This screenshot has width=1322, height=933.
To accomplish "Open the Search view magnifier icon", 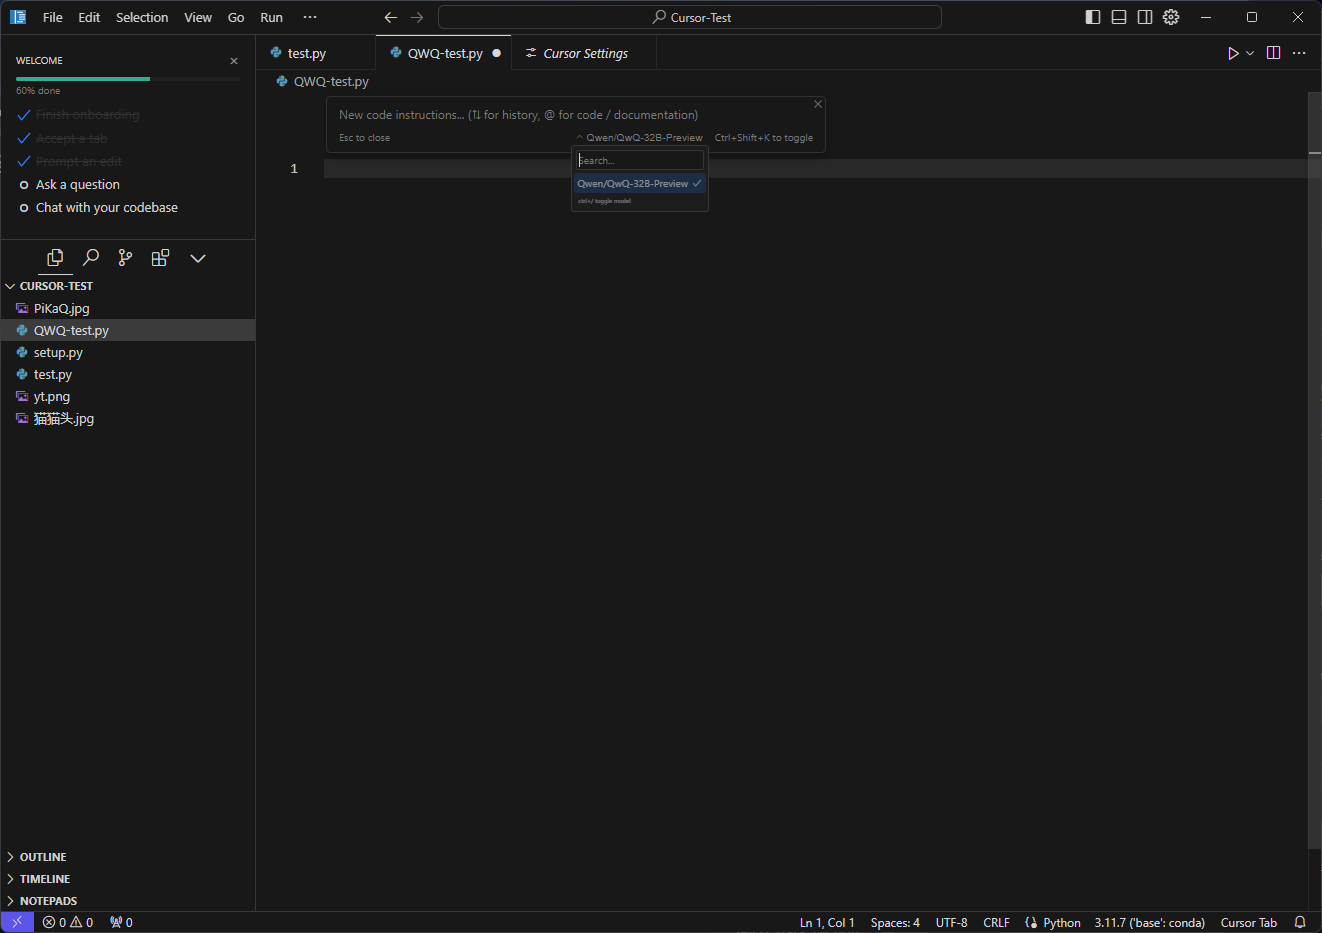I will 91,258.
